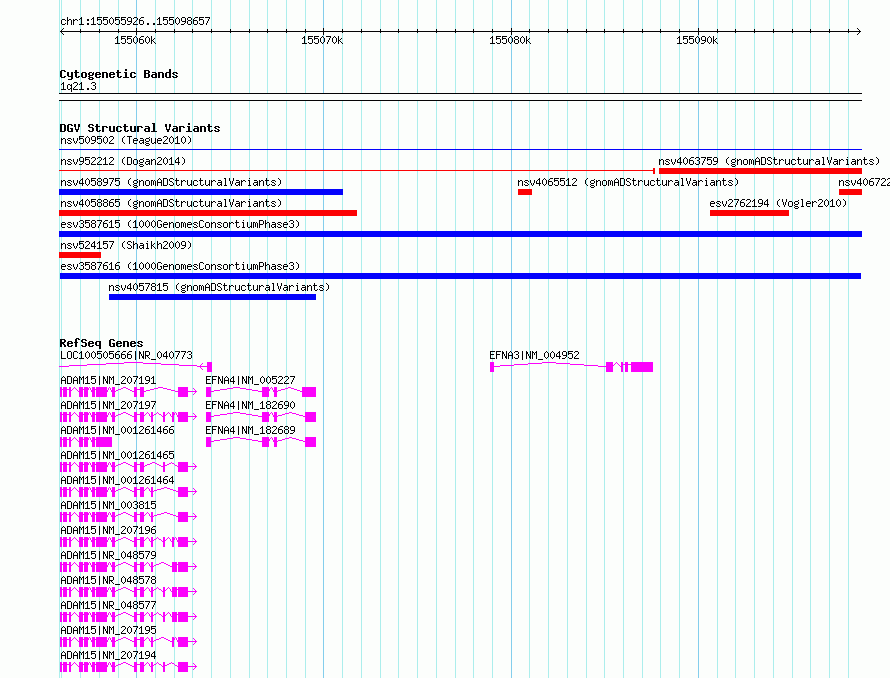The image size is (890, 678).
Task: Select the EFNA3|NM_004952 gene glyph
Action: click(572, 367)
